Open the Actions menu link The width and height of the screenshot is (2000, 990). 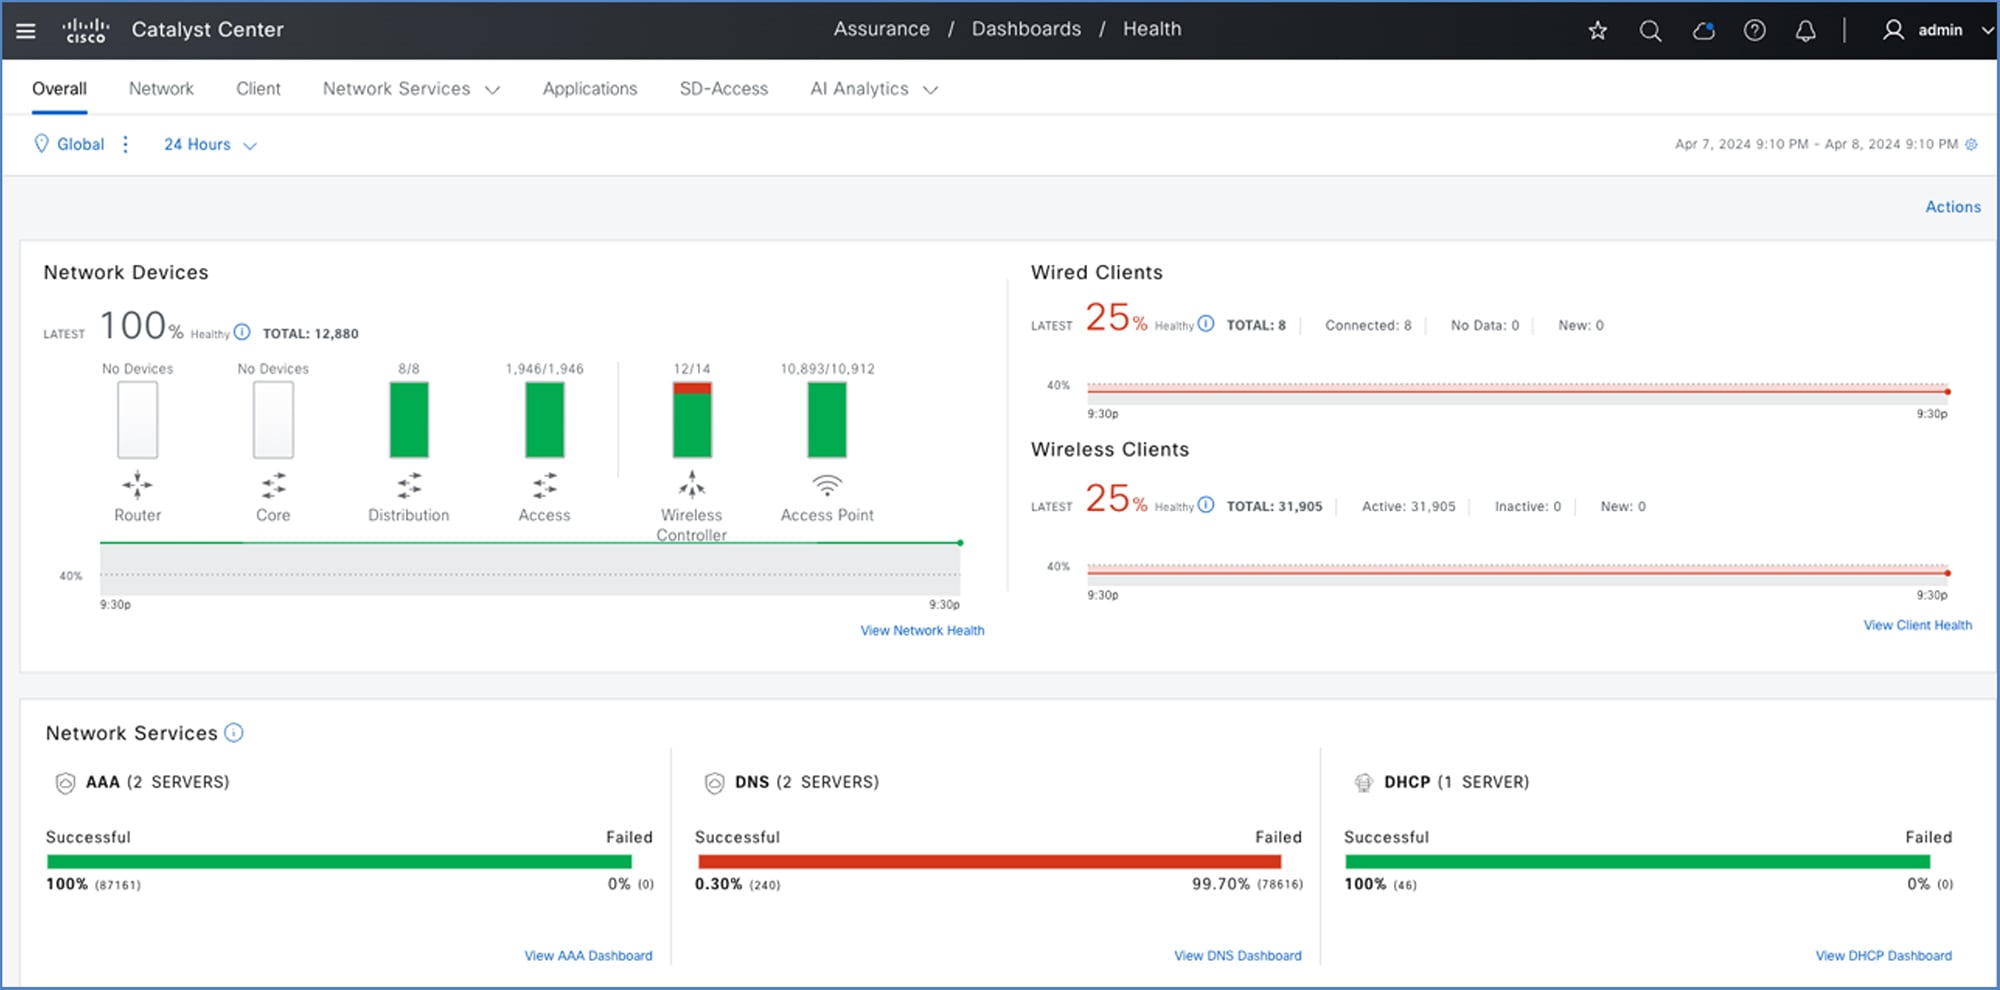click(1953, 207)
